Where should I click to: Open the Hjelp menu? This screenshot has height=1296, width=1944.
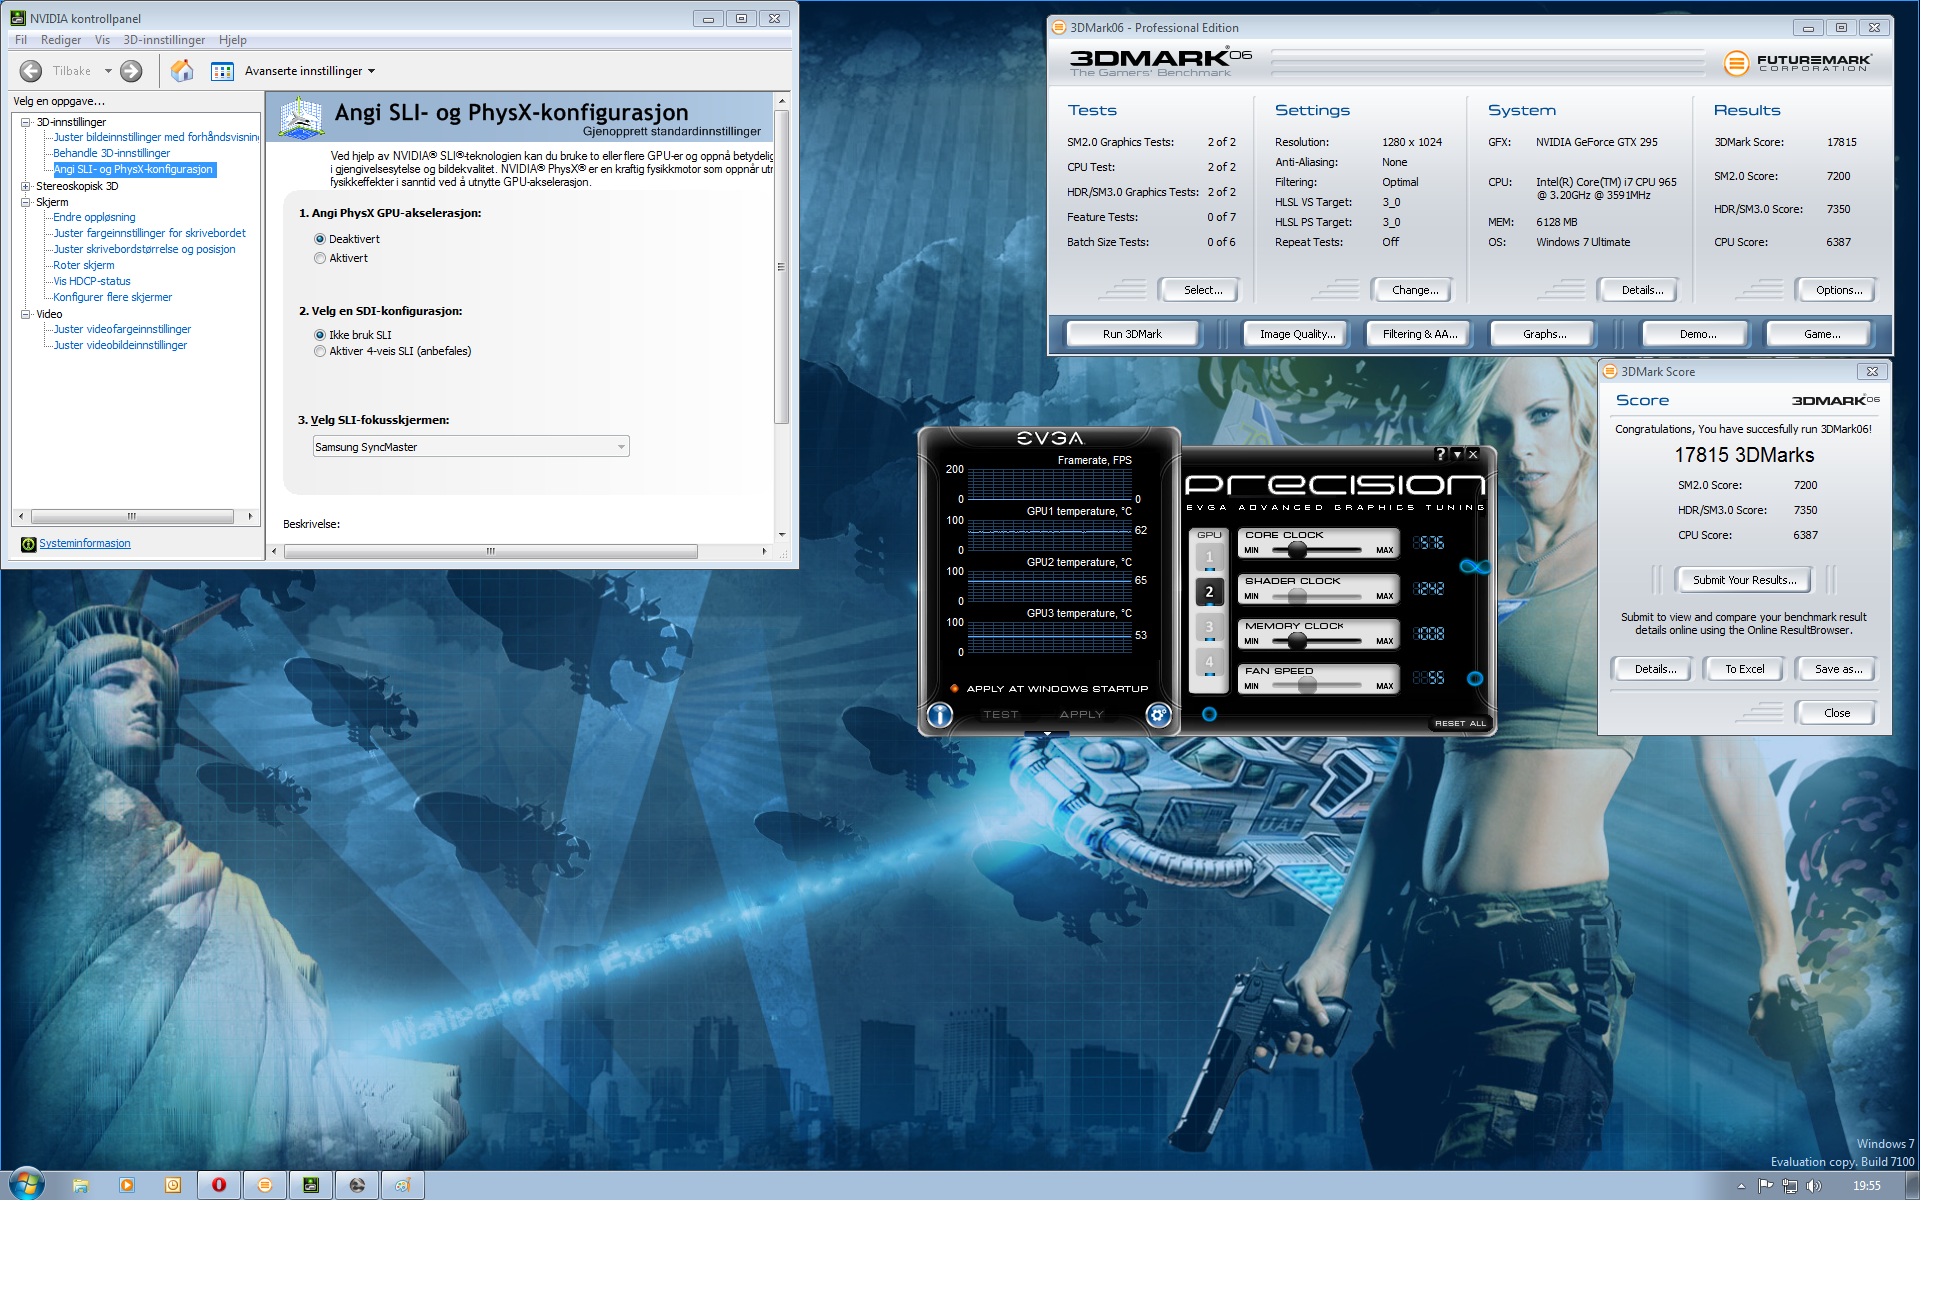(232, 40)
